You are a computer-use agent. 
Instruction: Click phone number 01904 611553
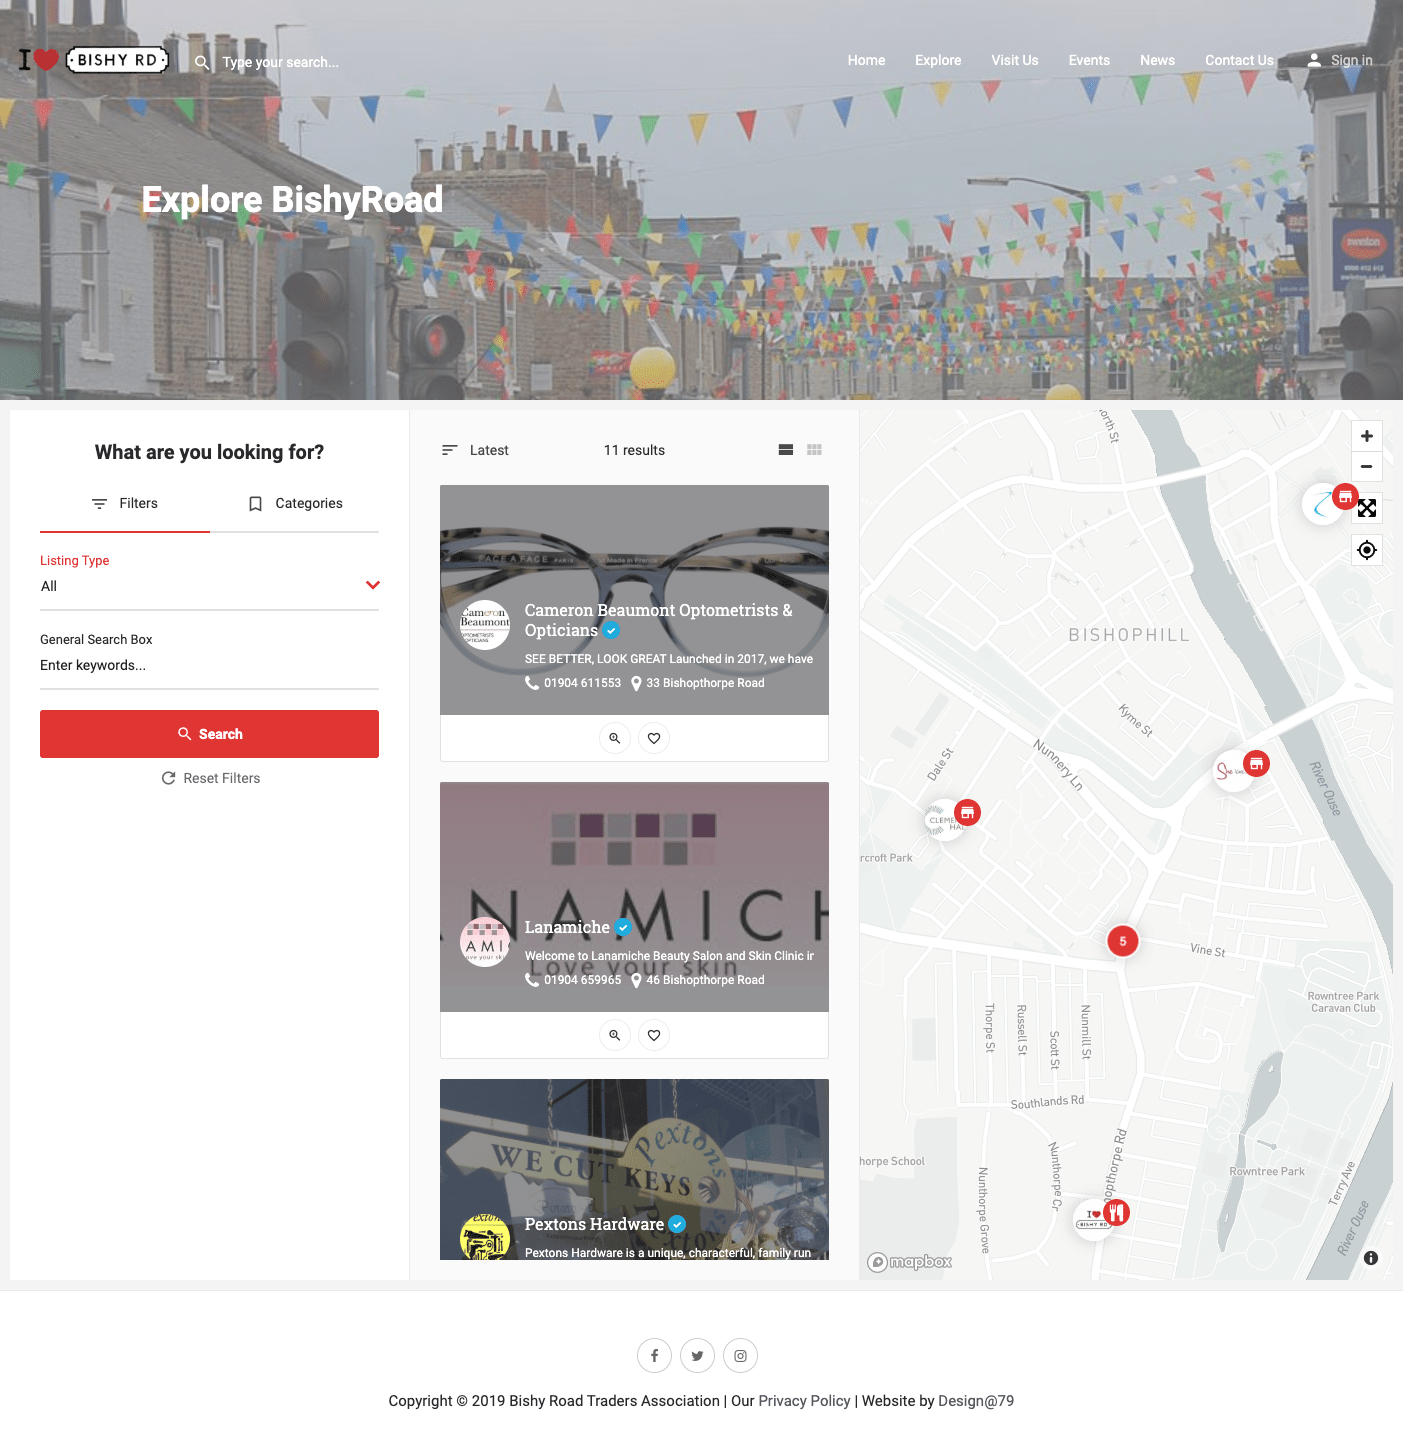click(x=582, y=683)
